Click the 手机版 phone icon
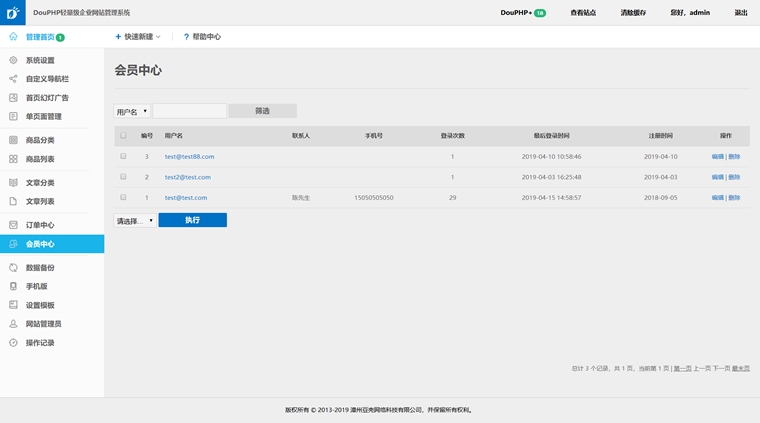The height and width of the screenshot is (423, 760). point(13,286)
